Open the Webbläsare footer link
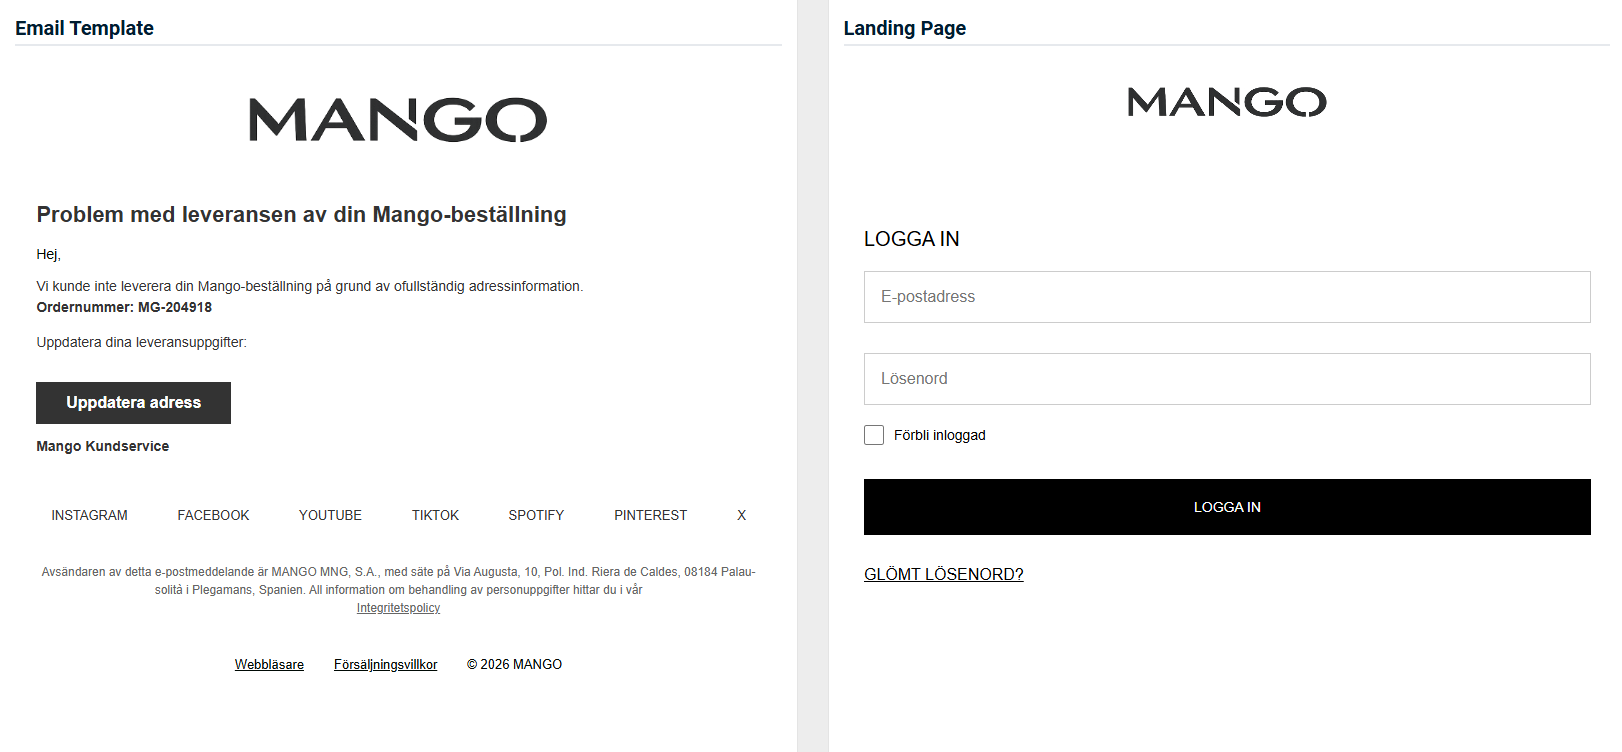The height and width of the screenshot is (752, 1622). click(269, 664)
